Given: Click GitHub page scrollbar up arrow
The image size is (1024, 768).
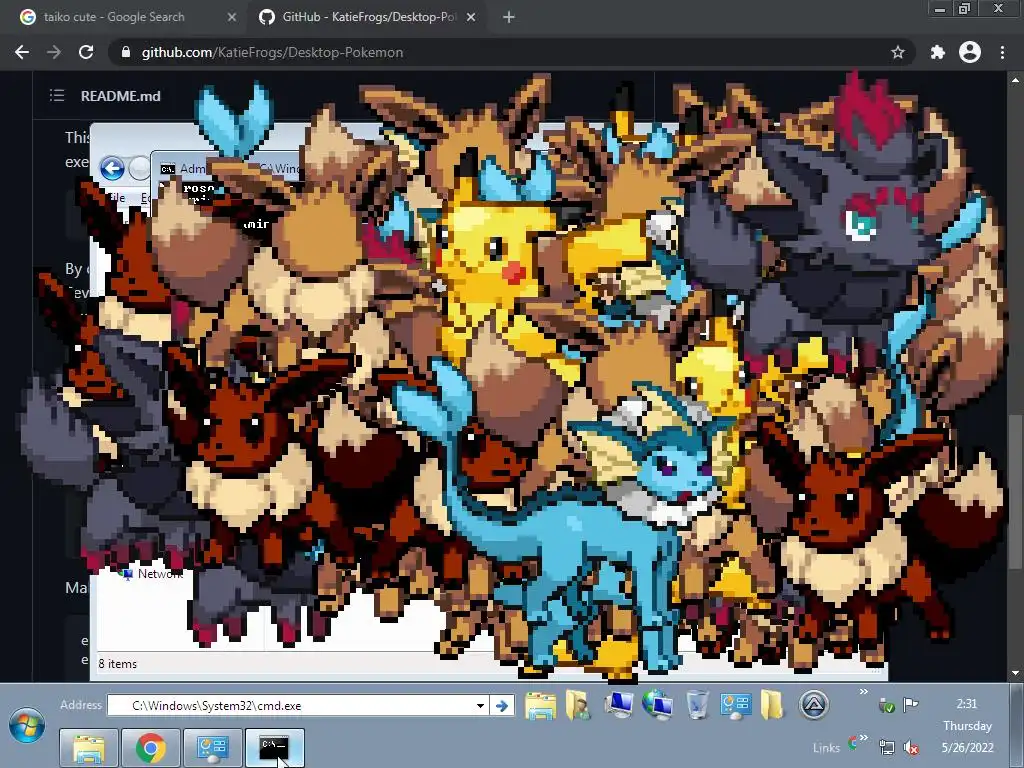Looking at the screenshot, I should point(1016,80).
